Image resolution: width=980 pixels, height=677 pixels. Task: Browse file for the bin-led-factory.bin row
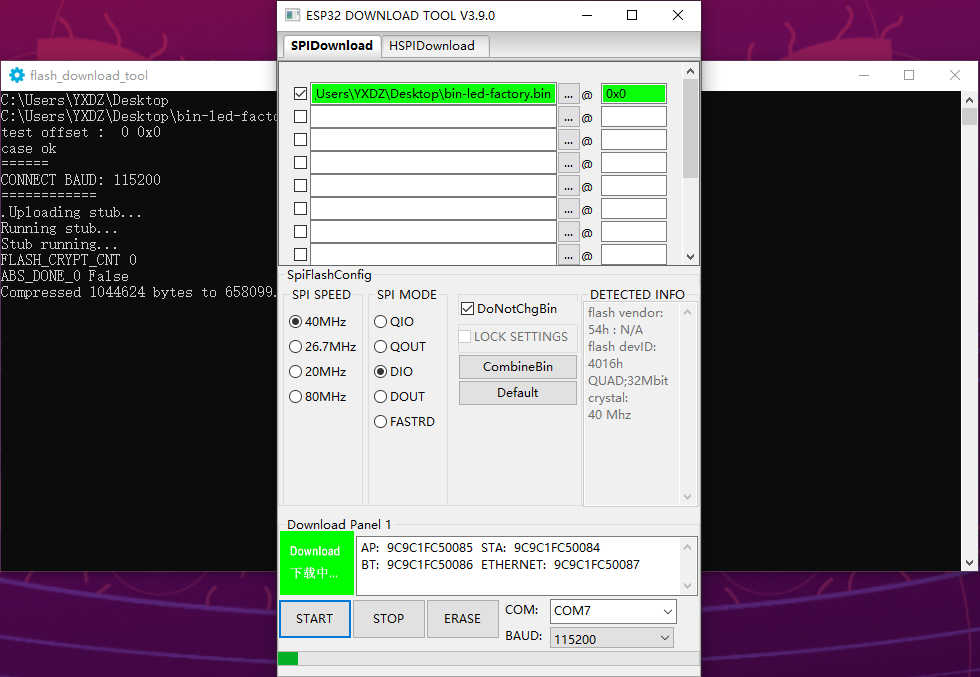pos(568,94)
